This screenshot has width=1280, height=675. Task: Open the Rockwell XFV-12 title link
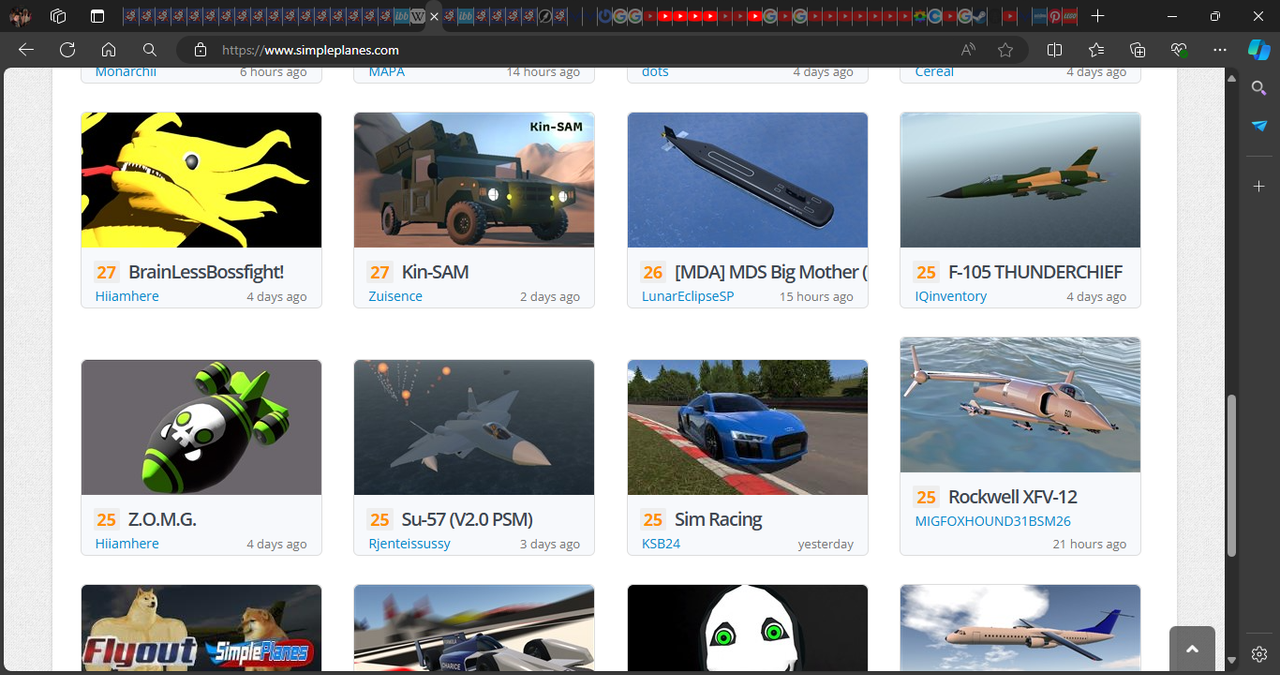[x=1012, y=497]
